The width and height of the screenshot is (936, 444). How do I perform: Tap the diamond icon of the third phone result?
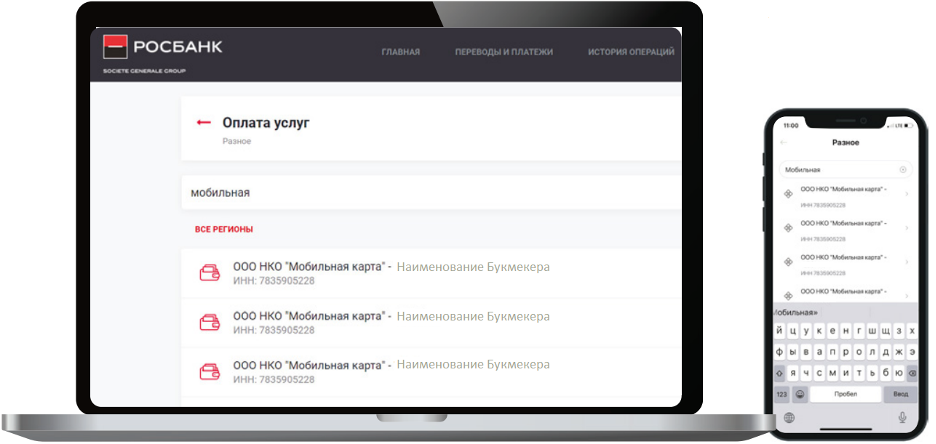click(788, 261)
